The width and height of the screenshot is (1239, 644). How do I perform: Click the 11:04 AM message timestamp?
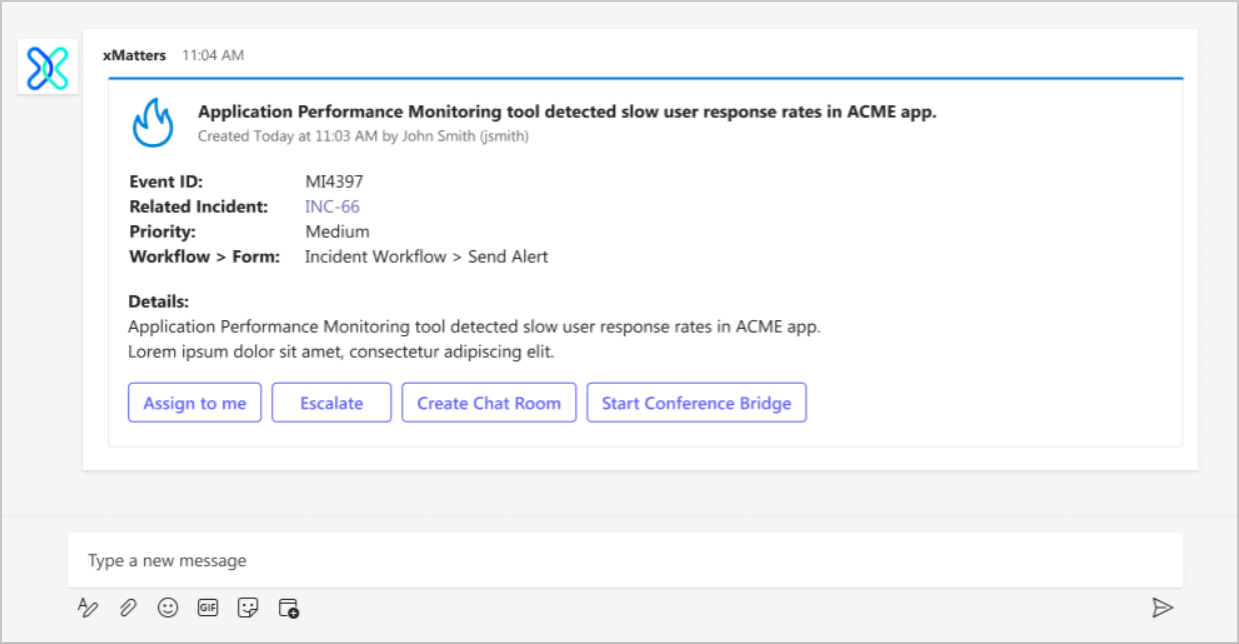click(212, 55)
